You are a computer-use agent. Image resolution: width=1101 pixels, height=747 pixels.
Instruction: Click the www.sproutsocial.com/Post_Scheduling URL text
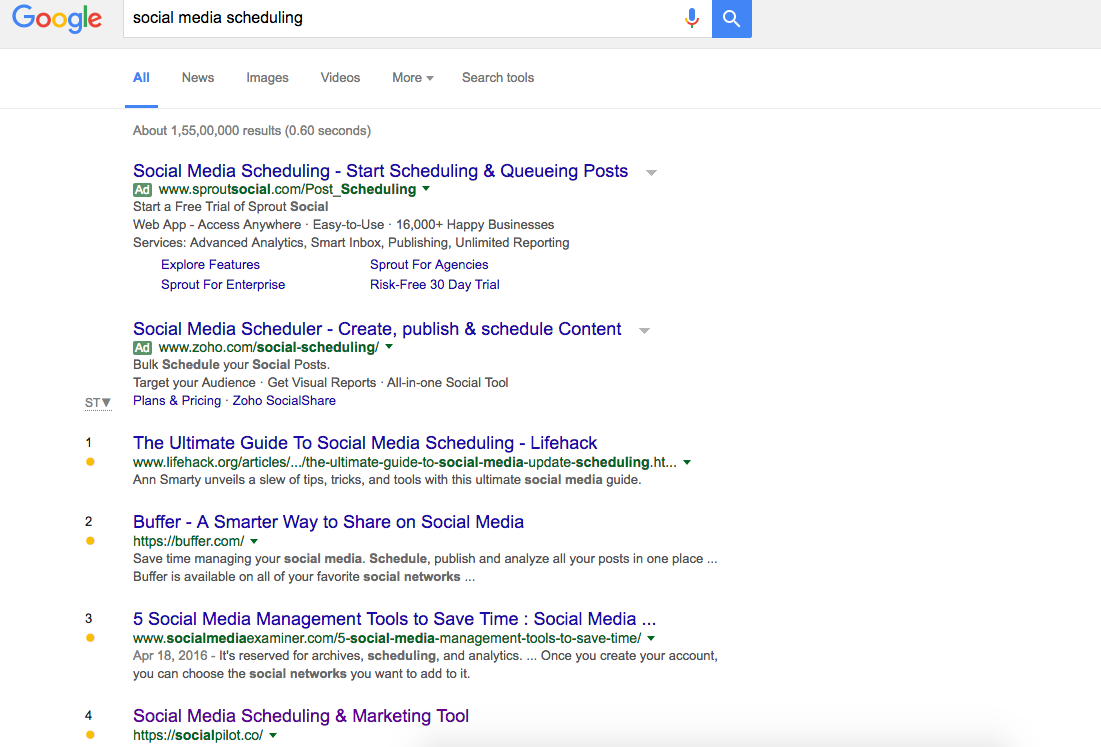coord(287,190)
